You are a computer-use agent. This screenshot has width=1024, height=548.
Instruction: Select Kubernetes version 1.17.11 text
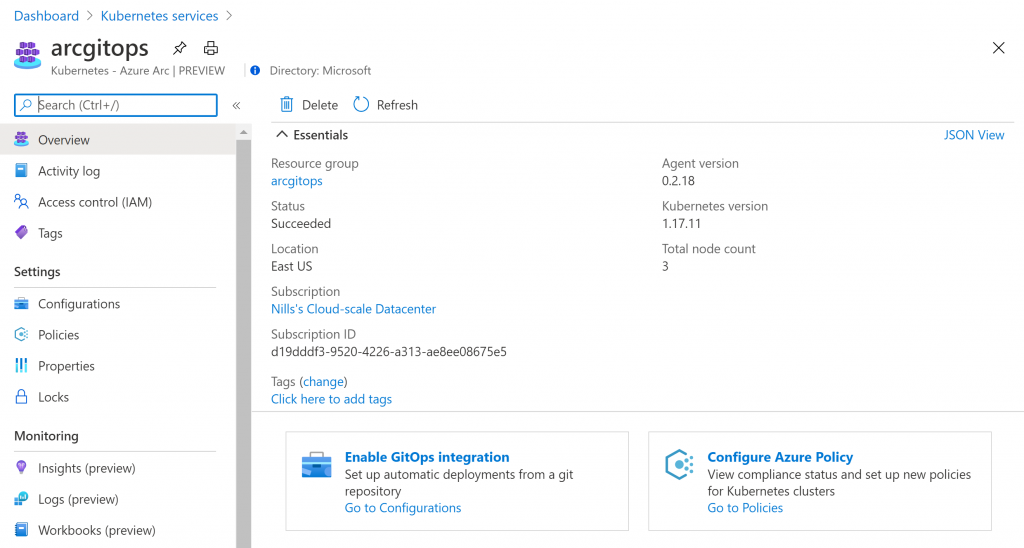pyautogui.click(x=681, y=223)
